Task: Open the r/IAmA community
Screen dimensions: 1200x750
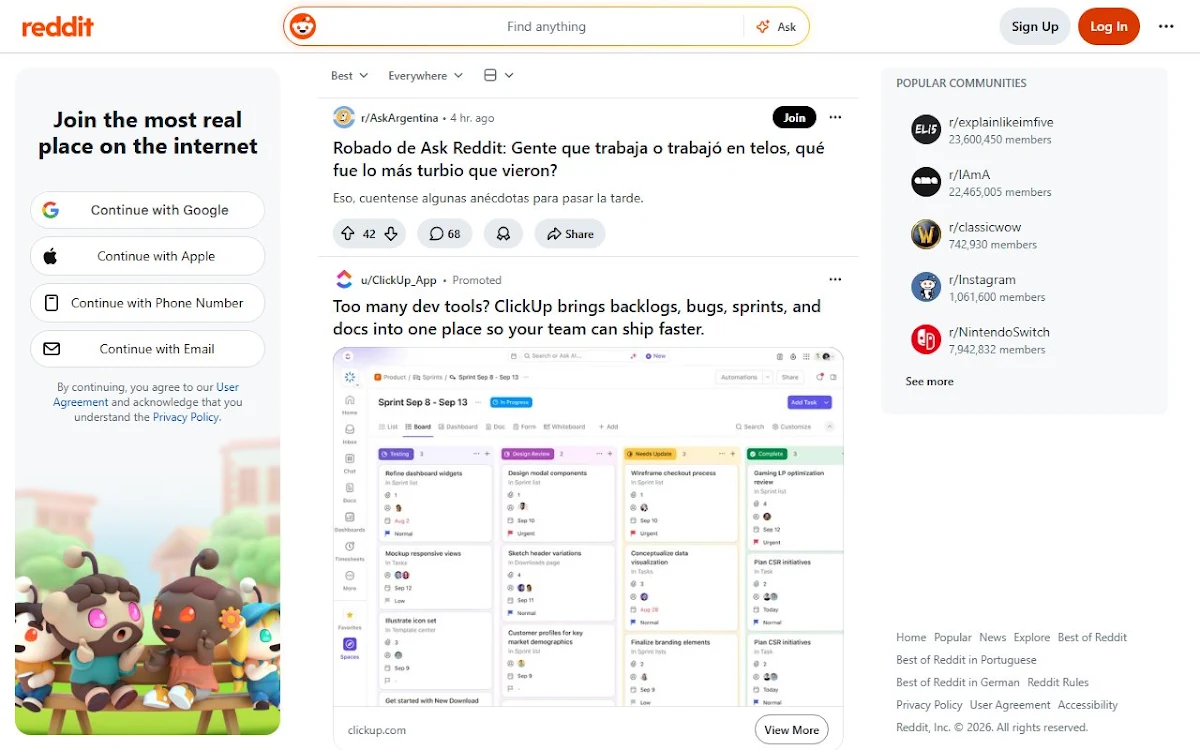Action: click(x=970, y=175)
